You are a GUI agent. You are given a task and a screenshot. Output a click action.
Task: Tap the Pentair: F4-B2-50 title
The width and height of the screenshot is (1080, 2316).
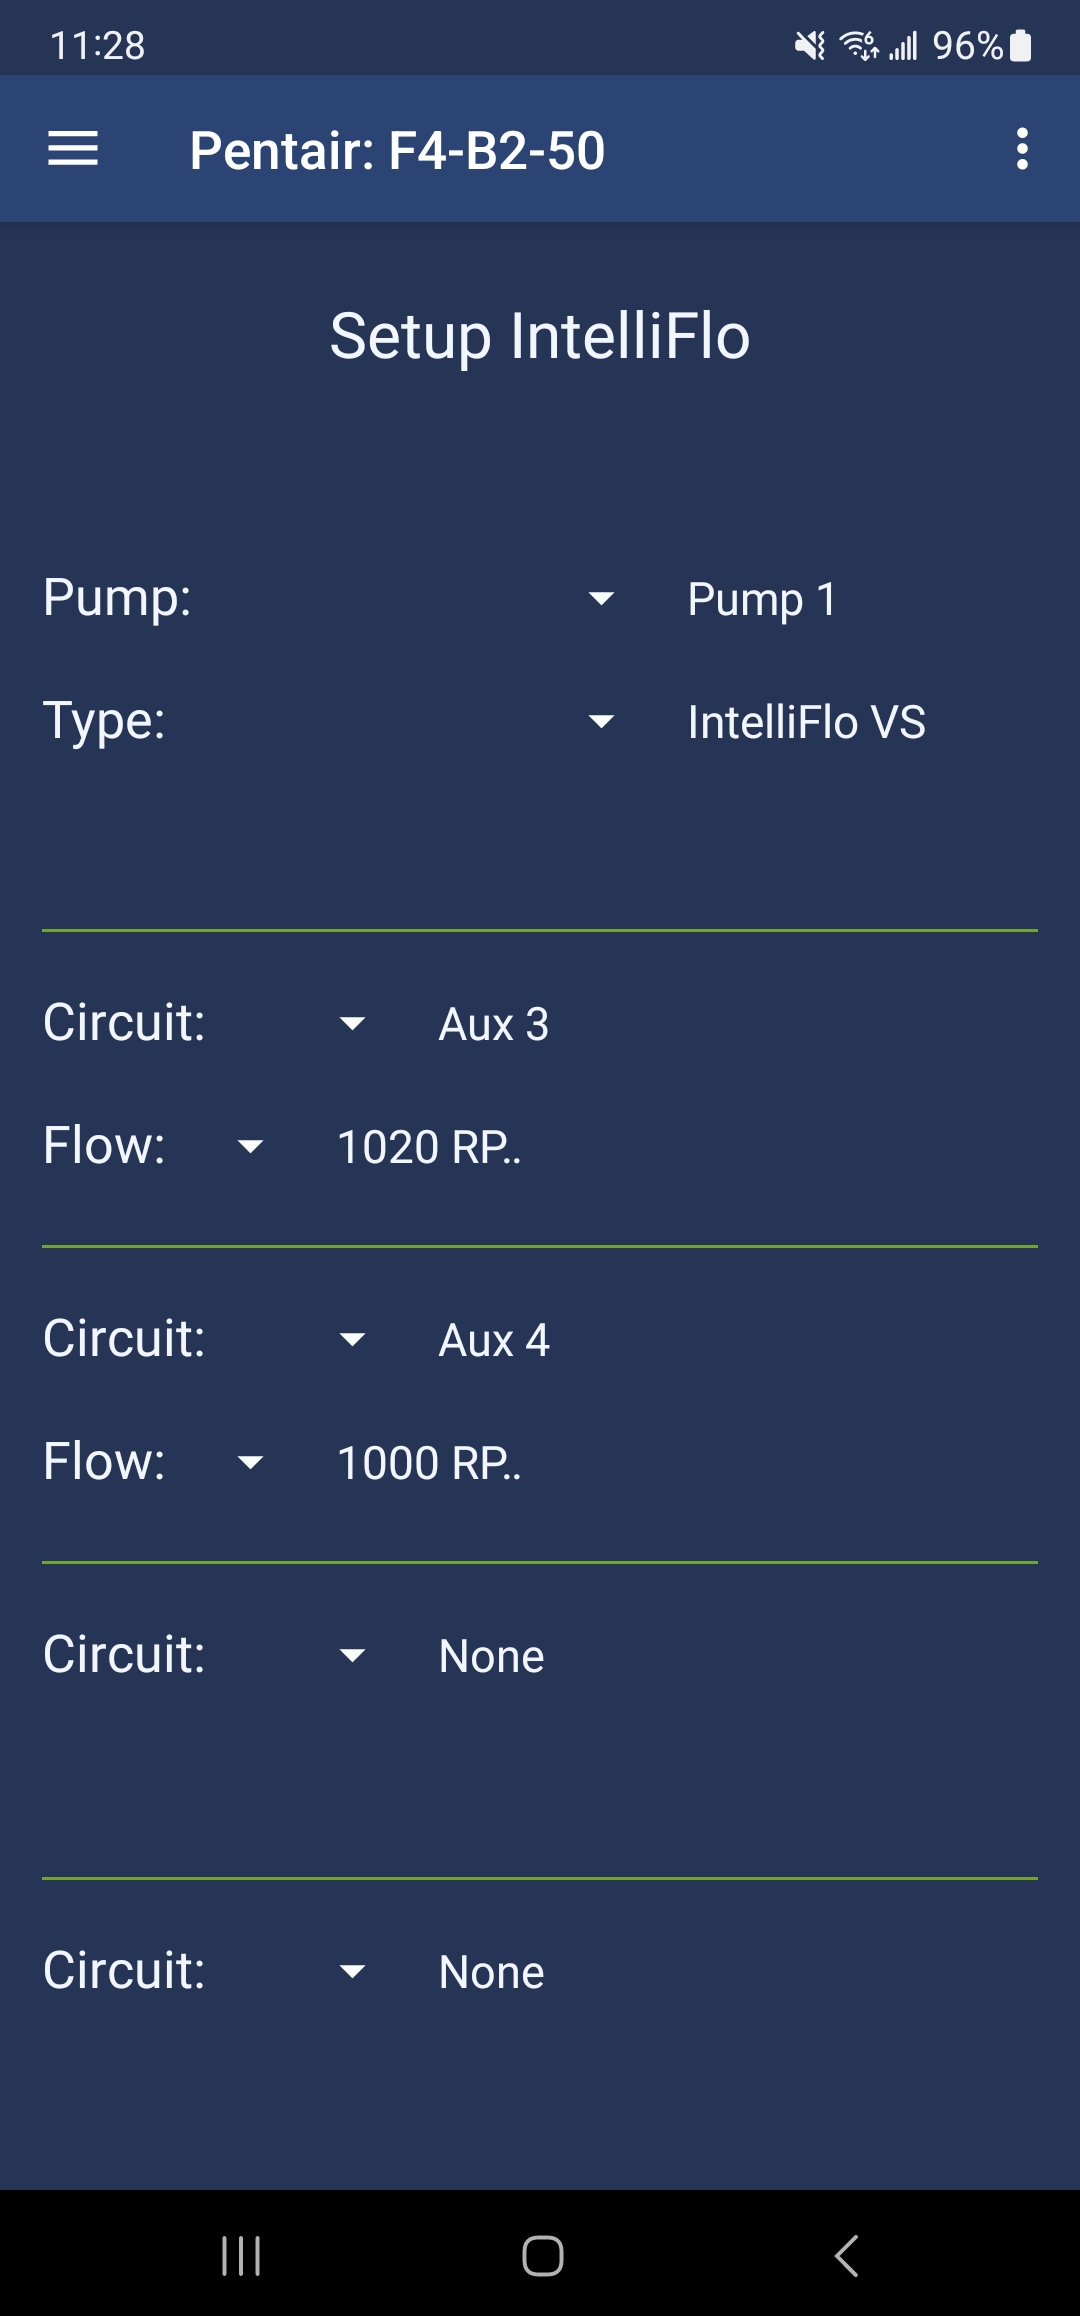[398, 151]
